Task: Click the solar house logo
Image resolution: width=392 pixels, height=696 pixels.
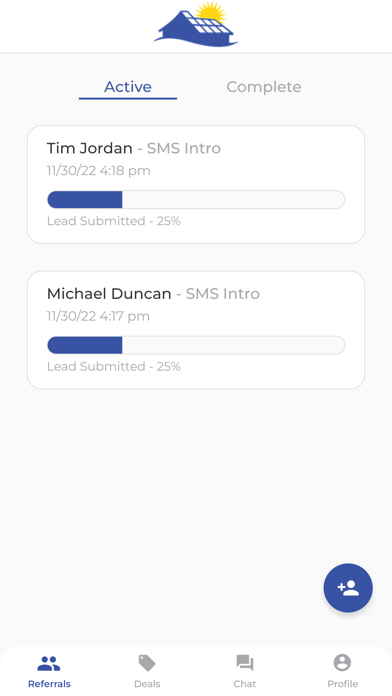Action: [196, 24]
